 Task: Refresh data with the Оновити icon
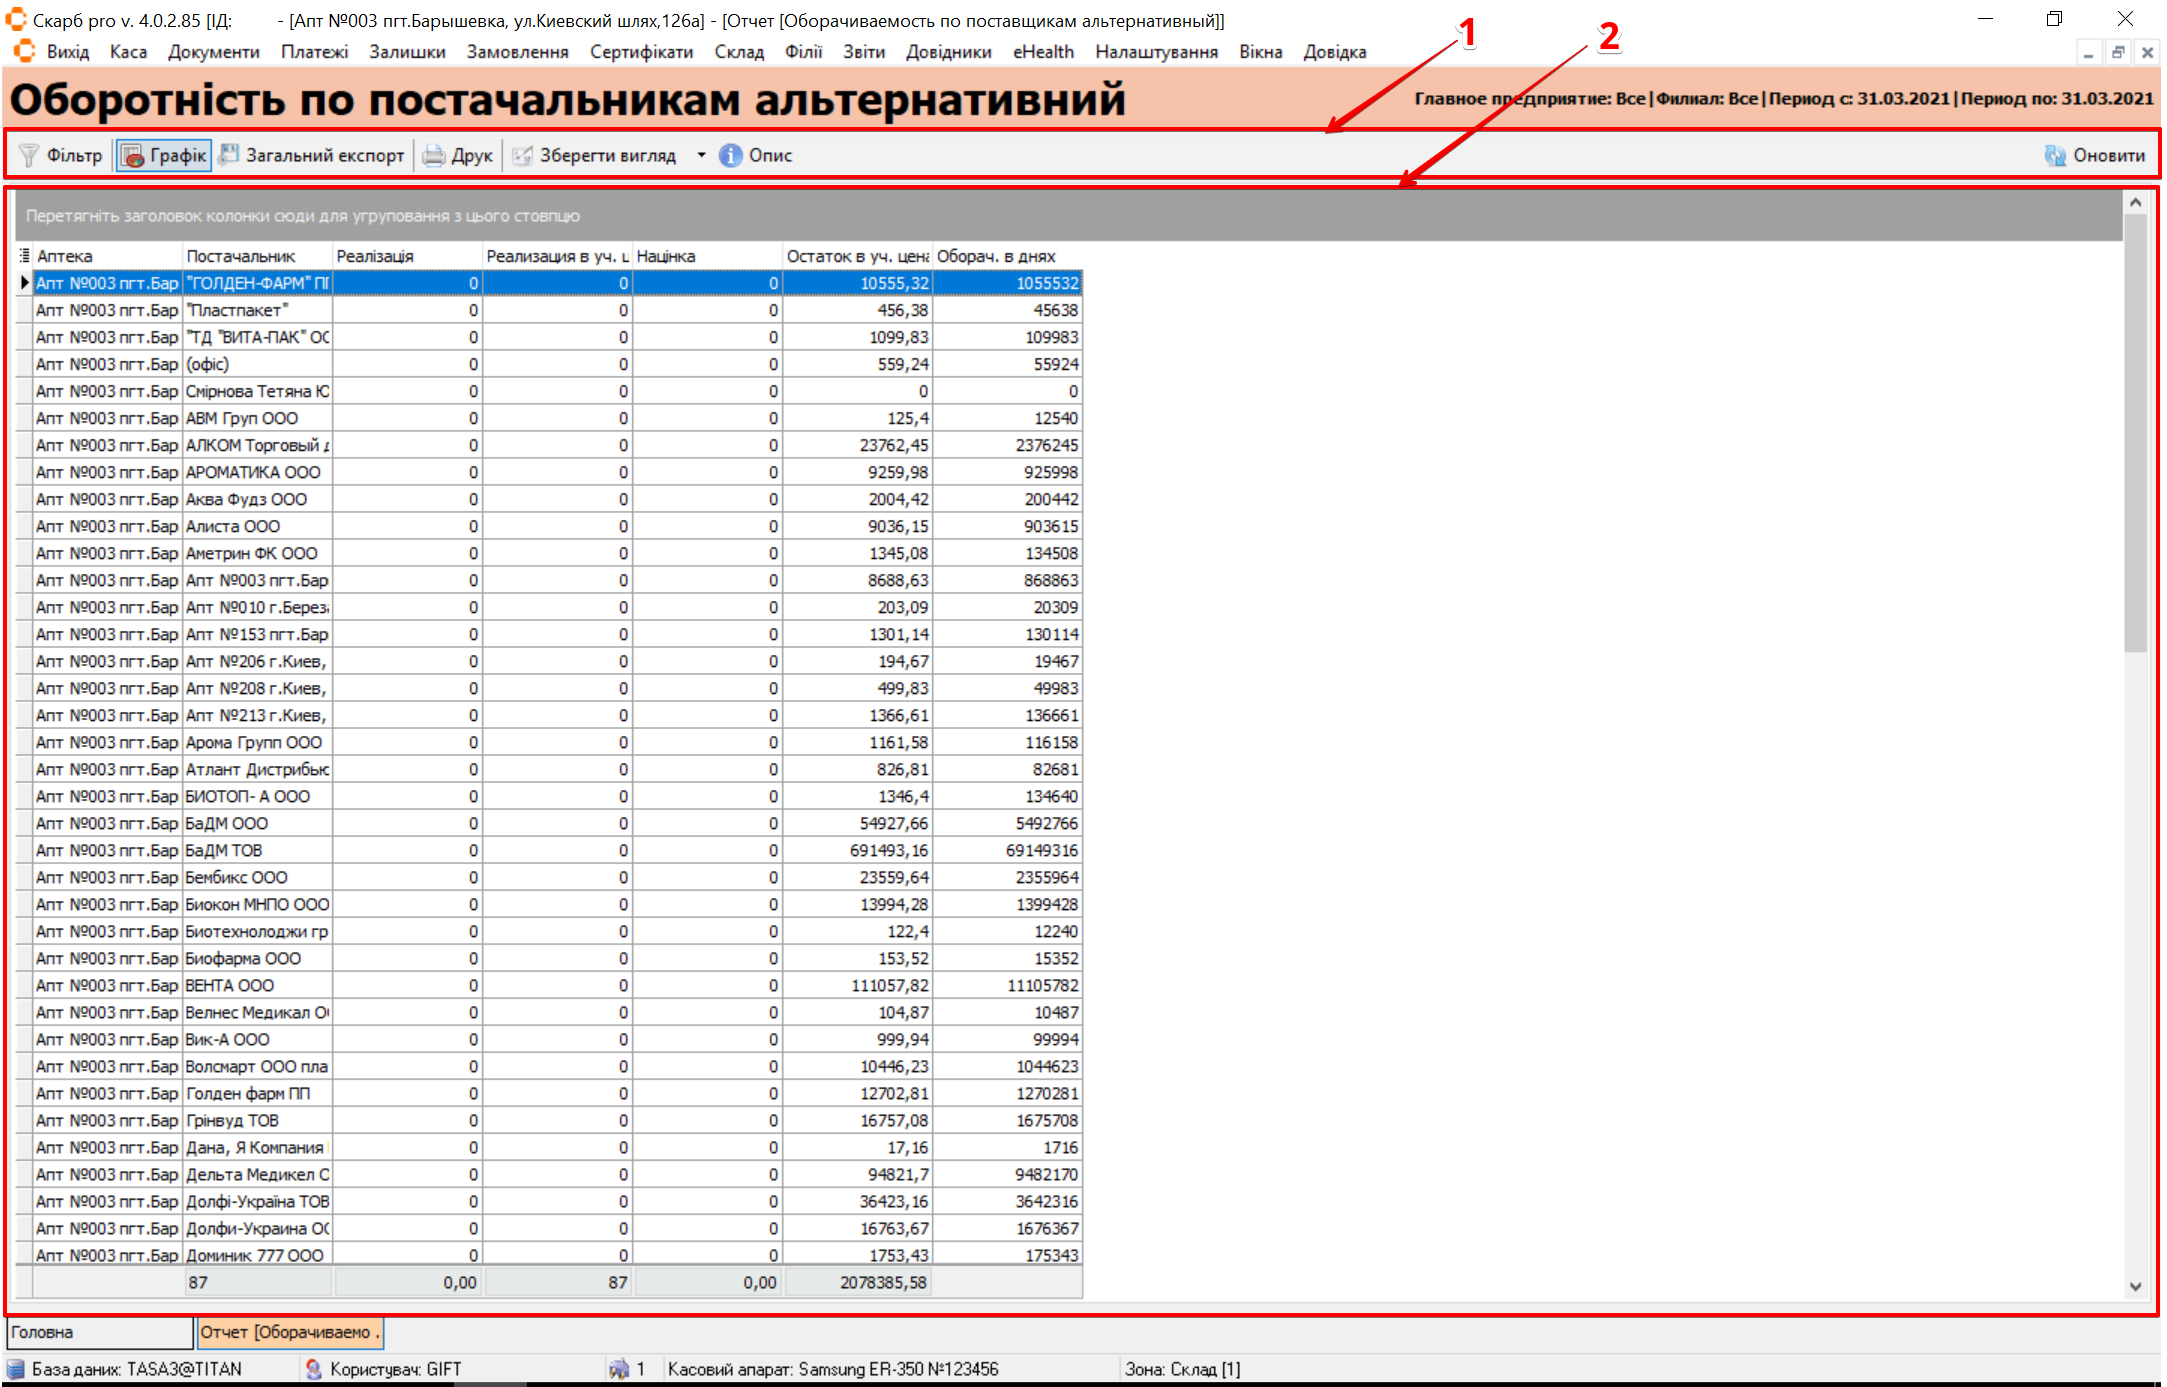[2055, 156]
